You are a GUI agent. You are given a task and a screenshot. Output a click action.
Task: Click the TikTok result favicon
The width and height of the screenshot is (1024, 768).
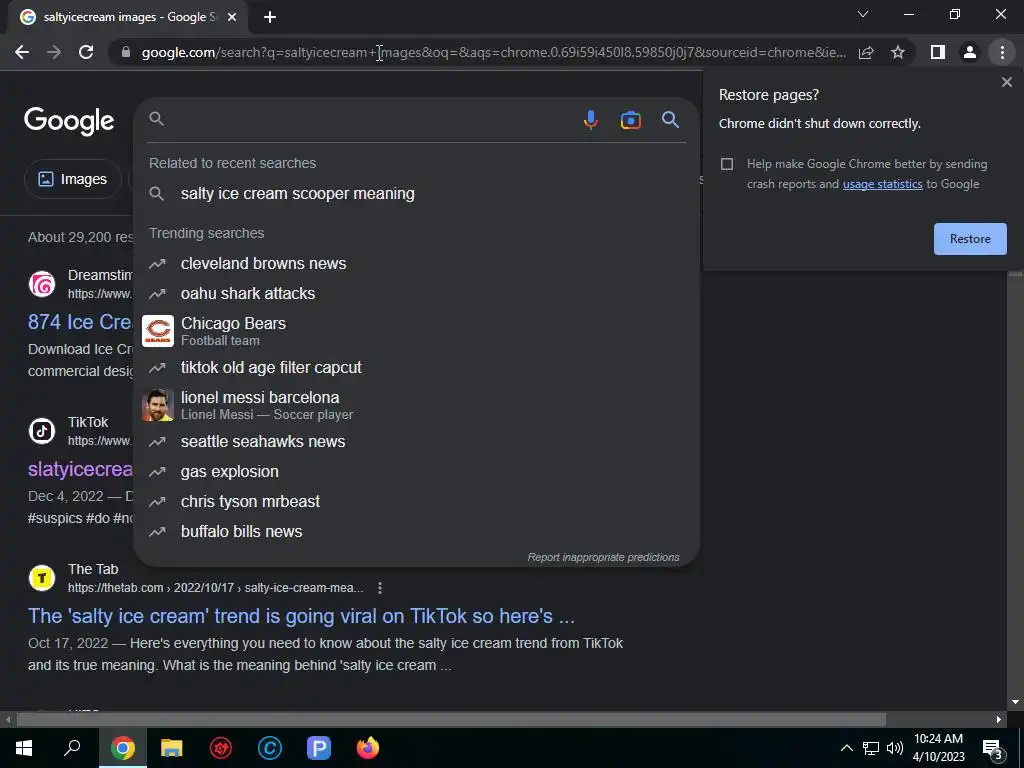tap(42, 431)
